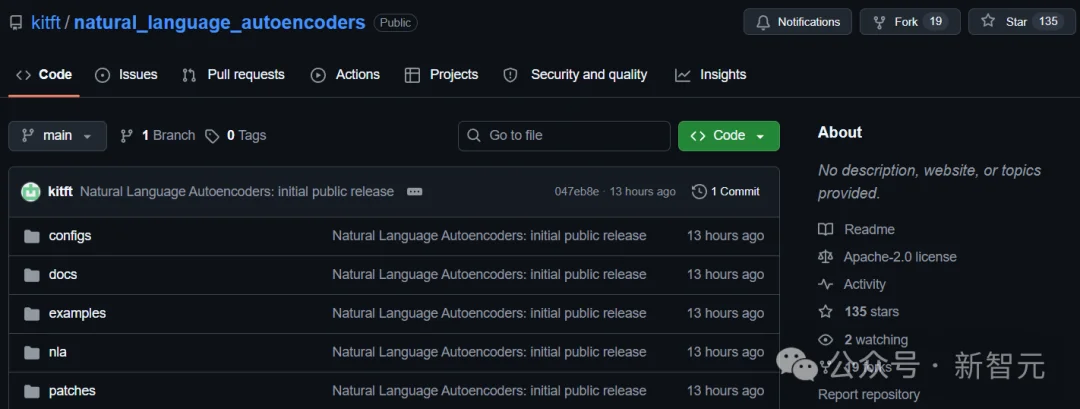Open the Security and quality tab
Viewport: 1080px width, 409px height.
[x=575, y=74]
